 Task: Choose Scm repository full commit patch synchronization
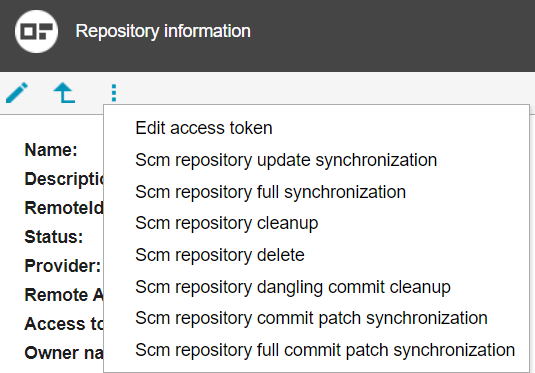[325, 350]
